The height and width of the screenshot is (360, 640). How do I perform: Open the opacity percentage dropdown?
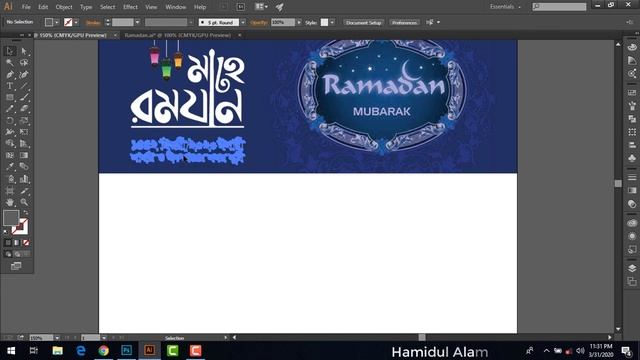pyautogui.click(x=299, y=22)
